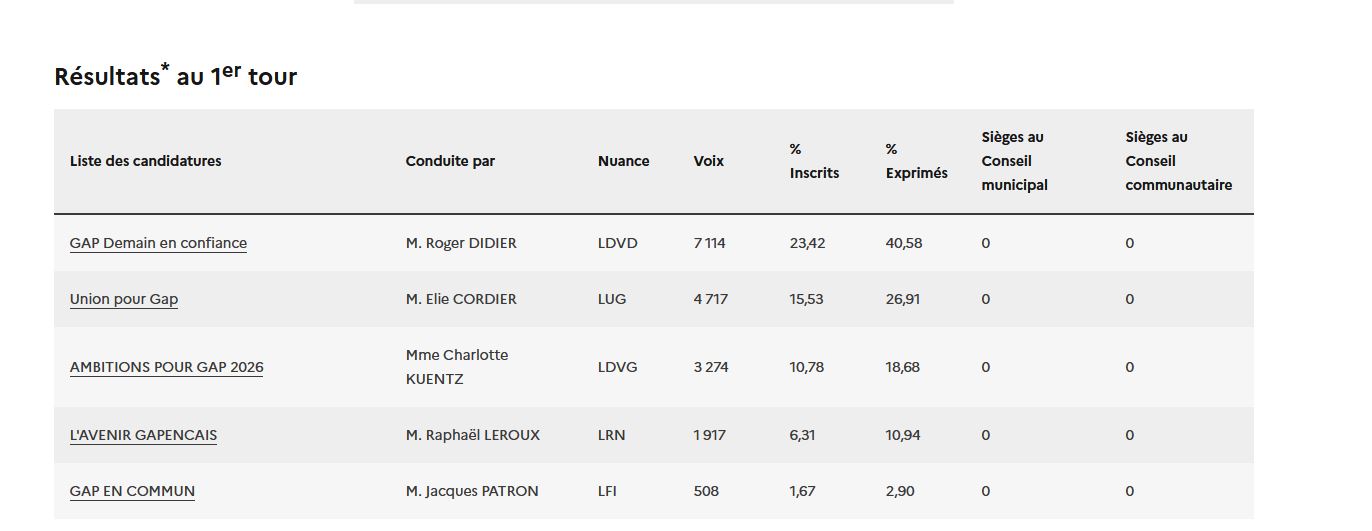Select the 40,58 percent exprimés value
Screen dimensions: 1372x531
click(x=904, y=243)
